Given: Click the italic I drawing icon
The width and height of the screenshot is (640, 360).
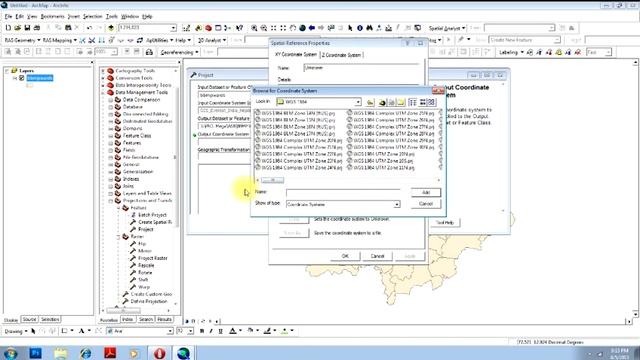Looking at the screenshot, I should coord(211,331).
